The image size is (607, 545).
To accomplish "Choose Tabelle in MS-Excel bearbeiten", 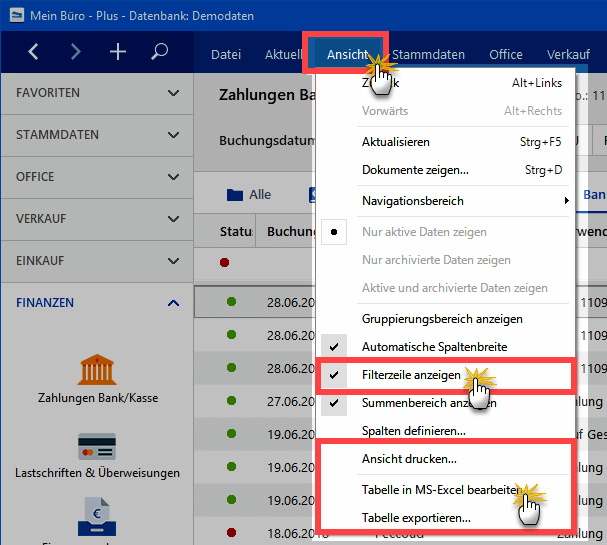I will point(444,490).
